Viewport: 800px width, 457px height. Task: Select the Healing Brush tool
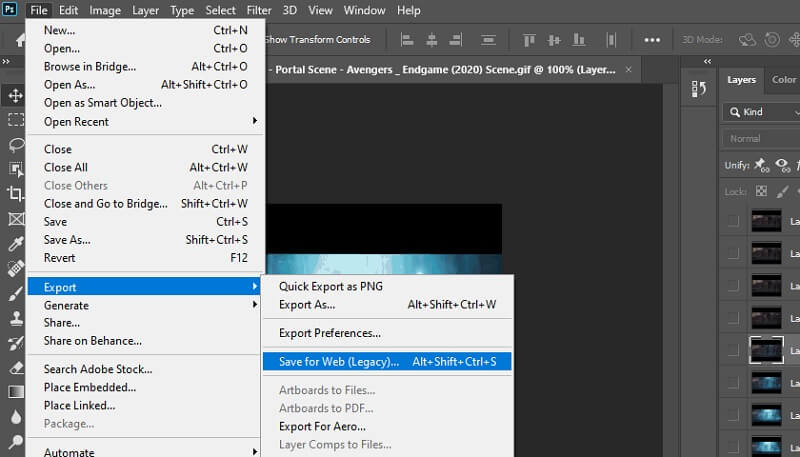(x=15, y=268)
